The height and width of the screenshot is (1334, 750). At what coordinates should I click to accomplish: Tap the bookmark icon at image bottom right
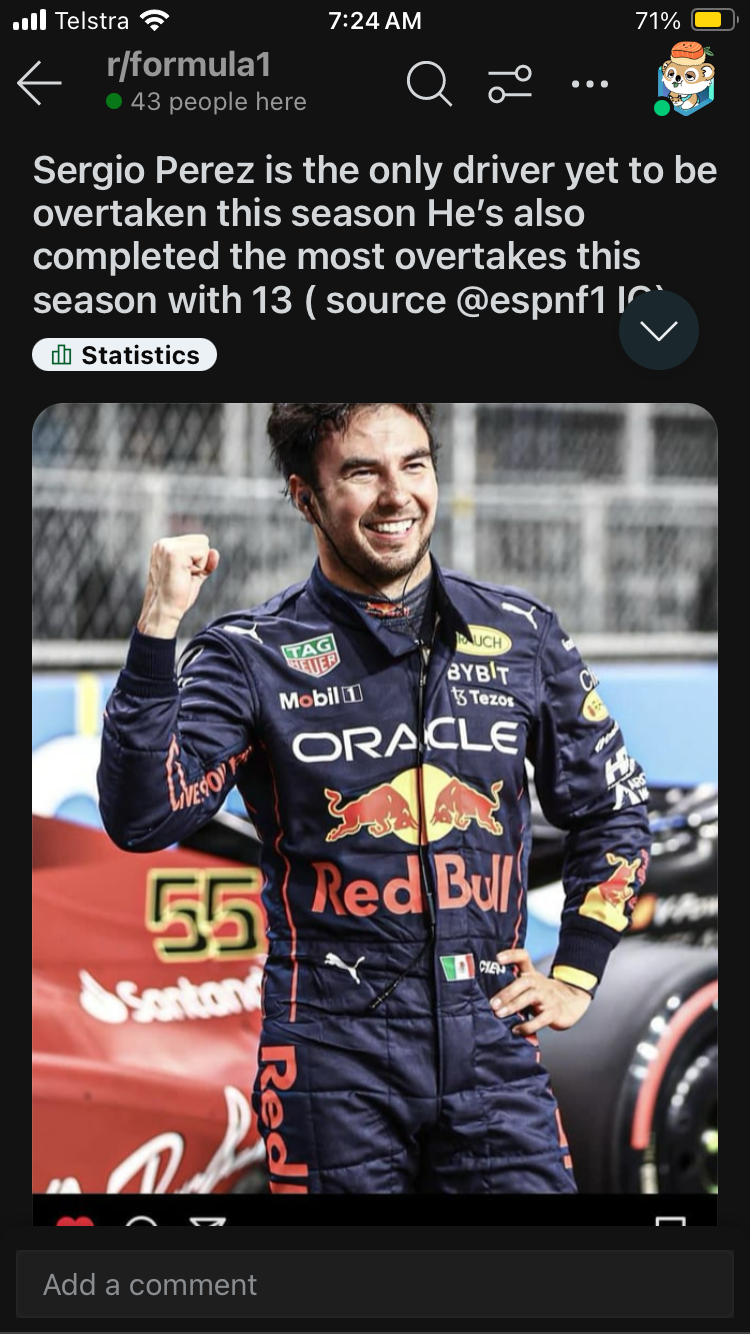pos(670,1220)
